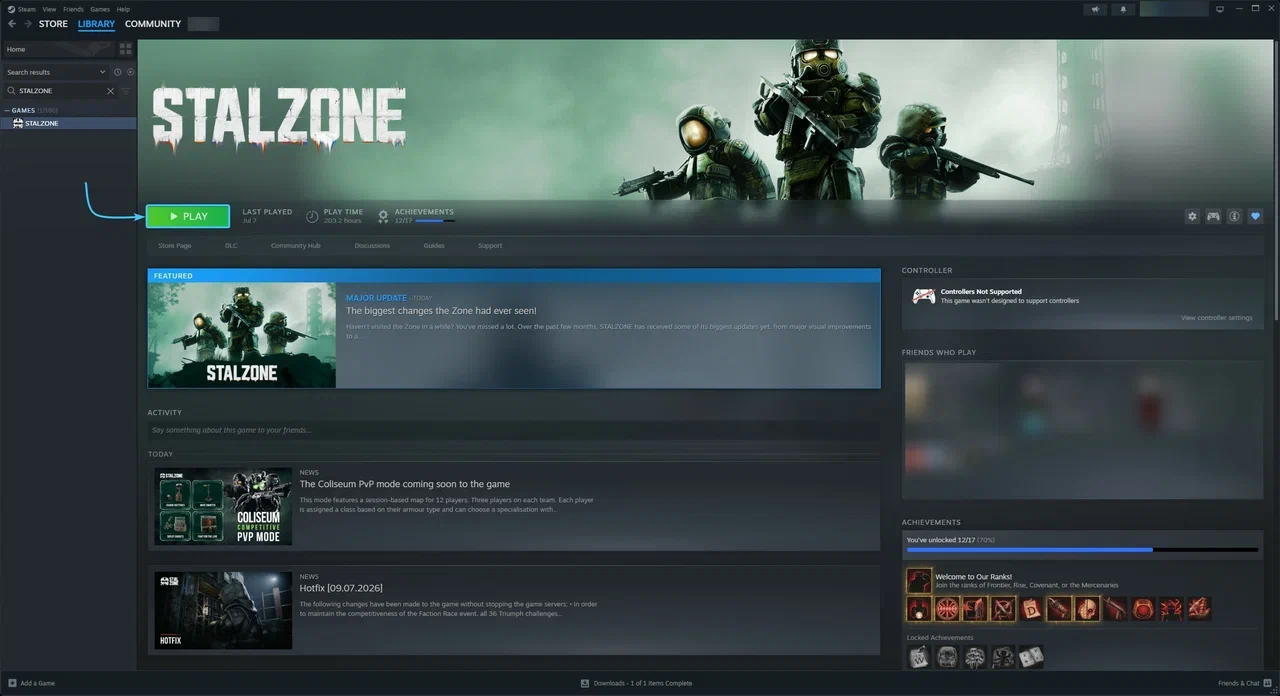This screenshot has height=696, width=1280.
Task: Click the recent activity clock icon
Action: coord(118,72)
